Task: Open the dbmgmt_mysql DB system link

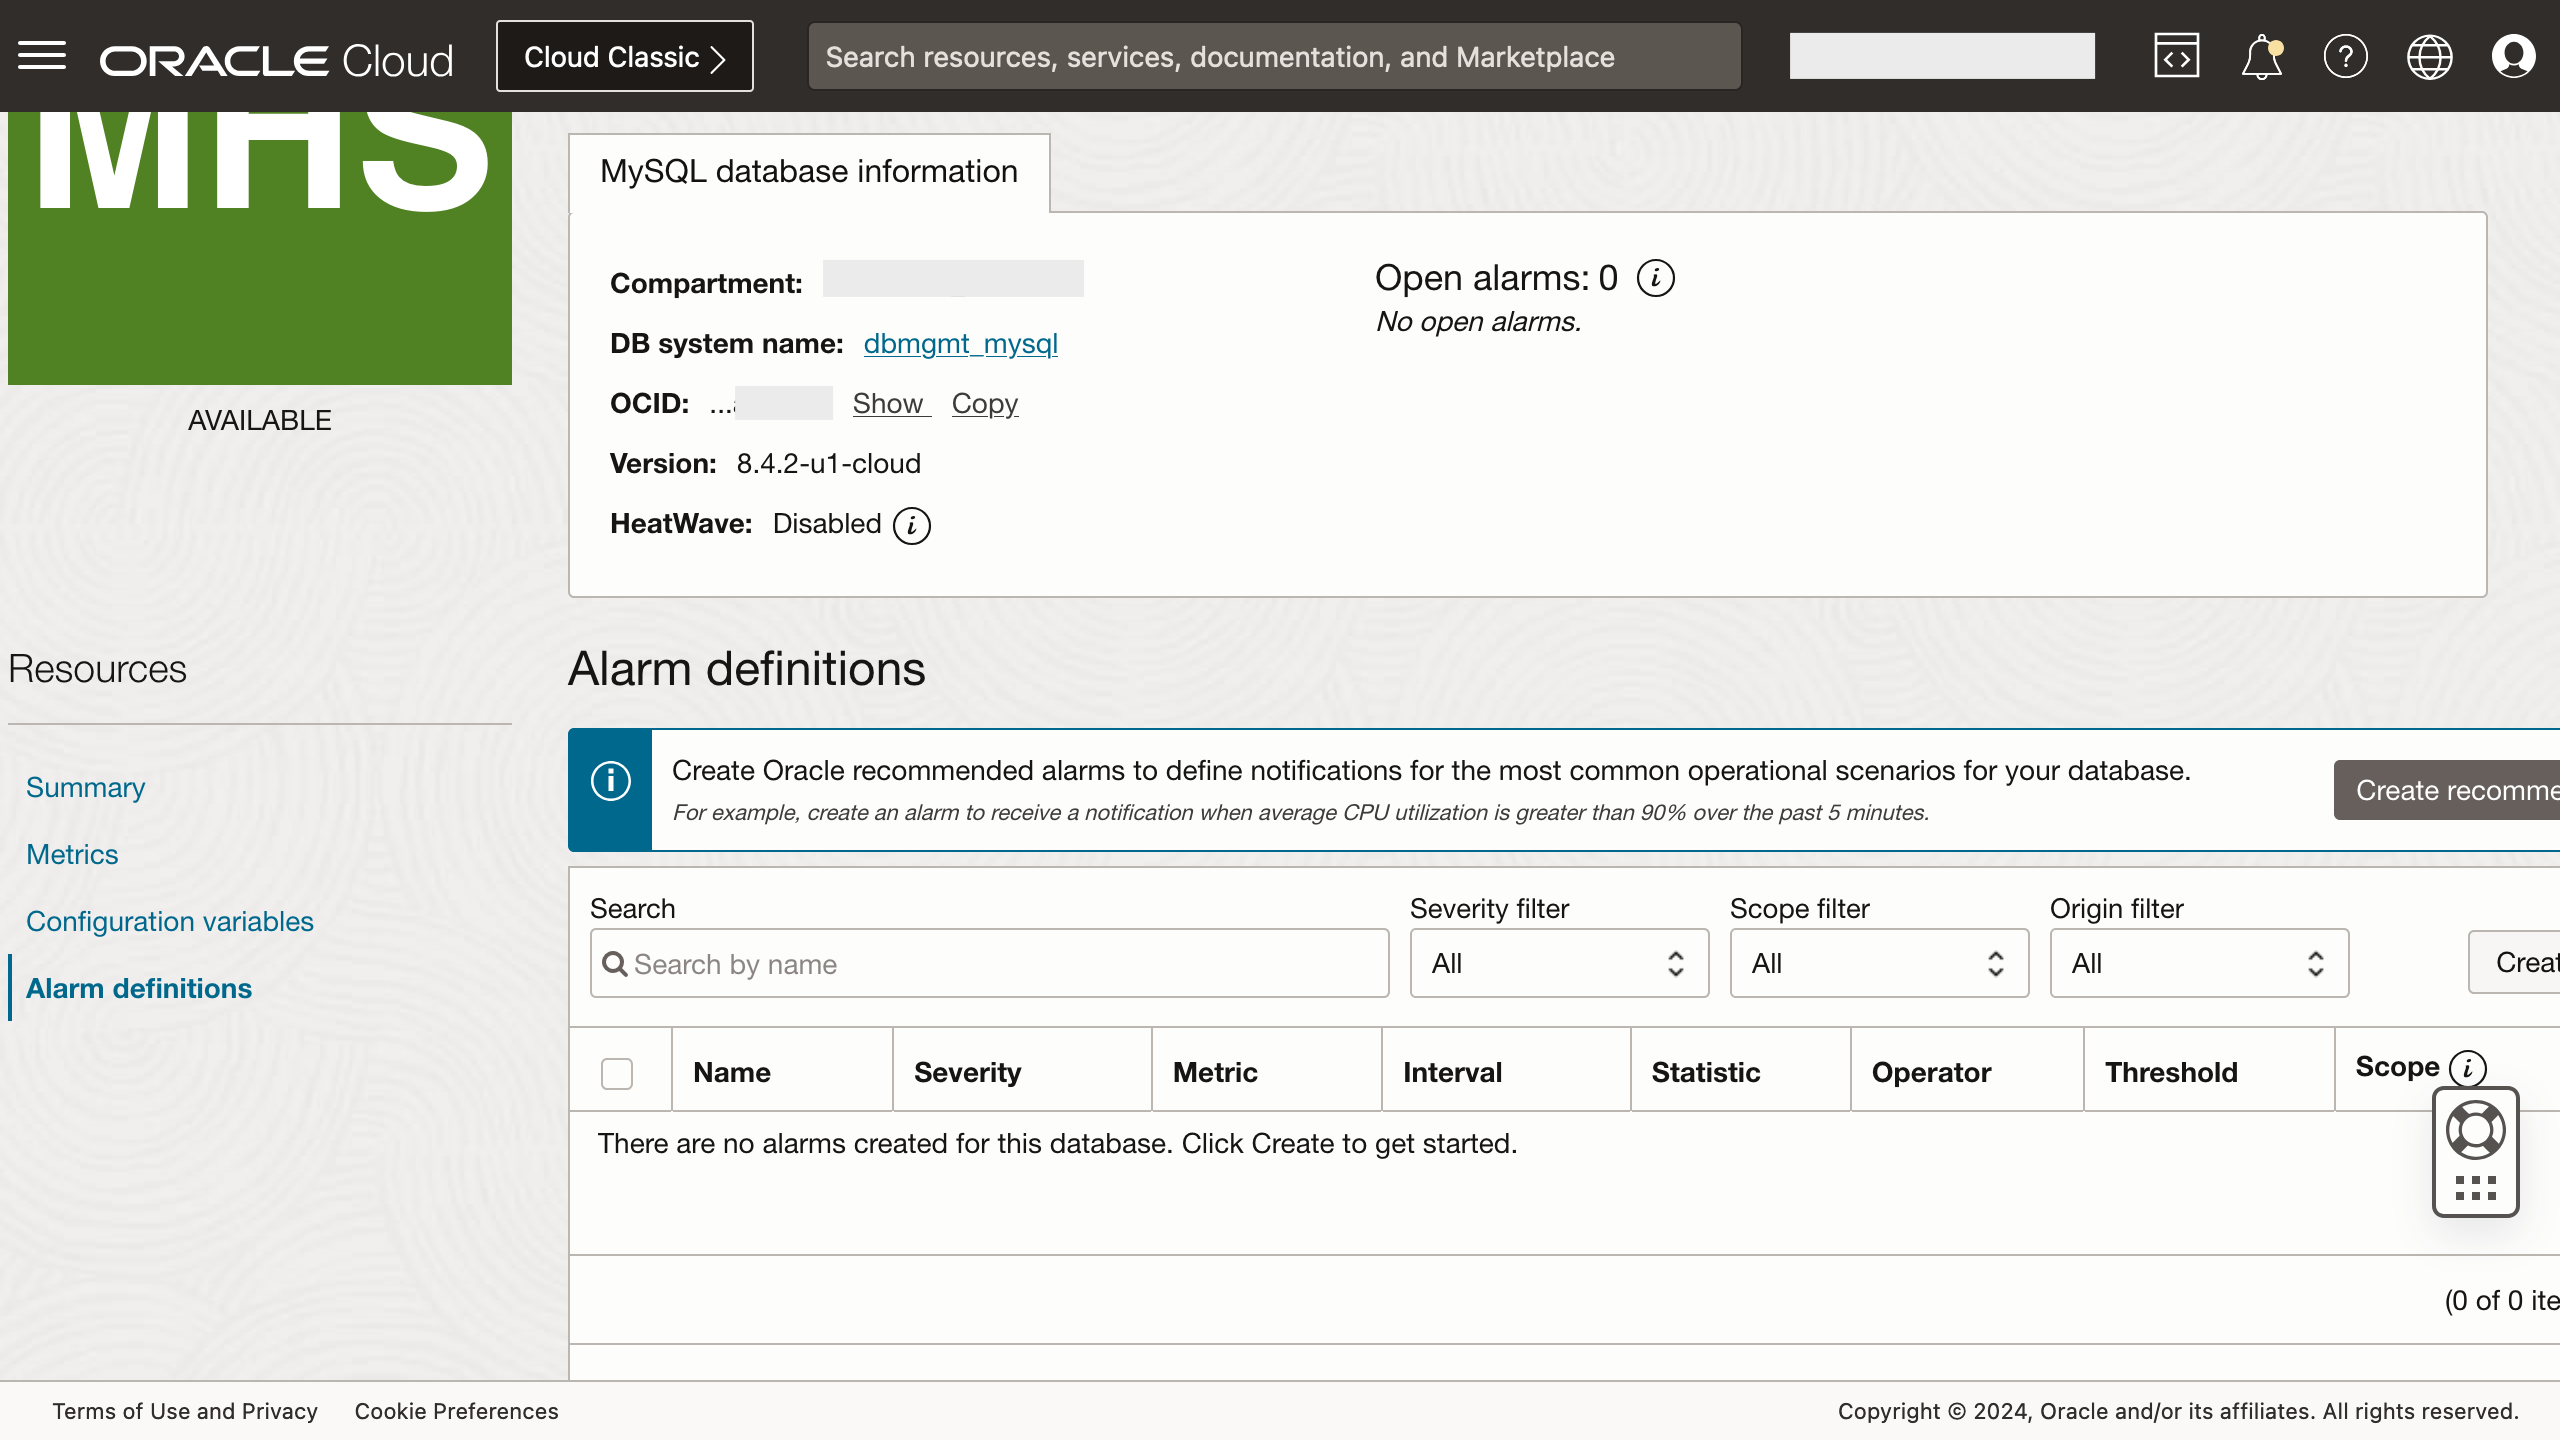Action: pos(959,343)
